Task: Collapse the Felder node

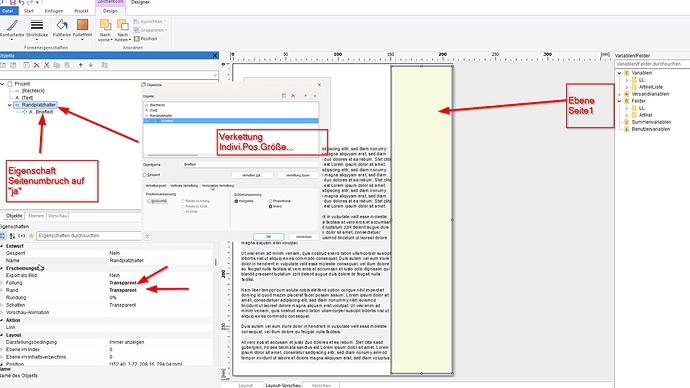Action: pos(620,101)
